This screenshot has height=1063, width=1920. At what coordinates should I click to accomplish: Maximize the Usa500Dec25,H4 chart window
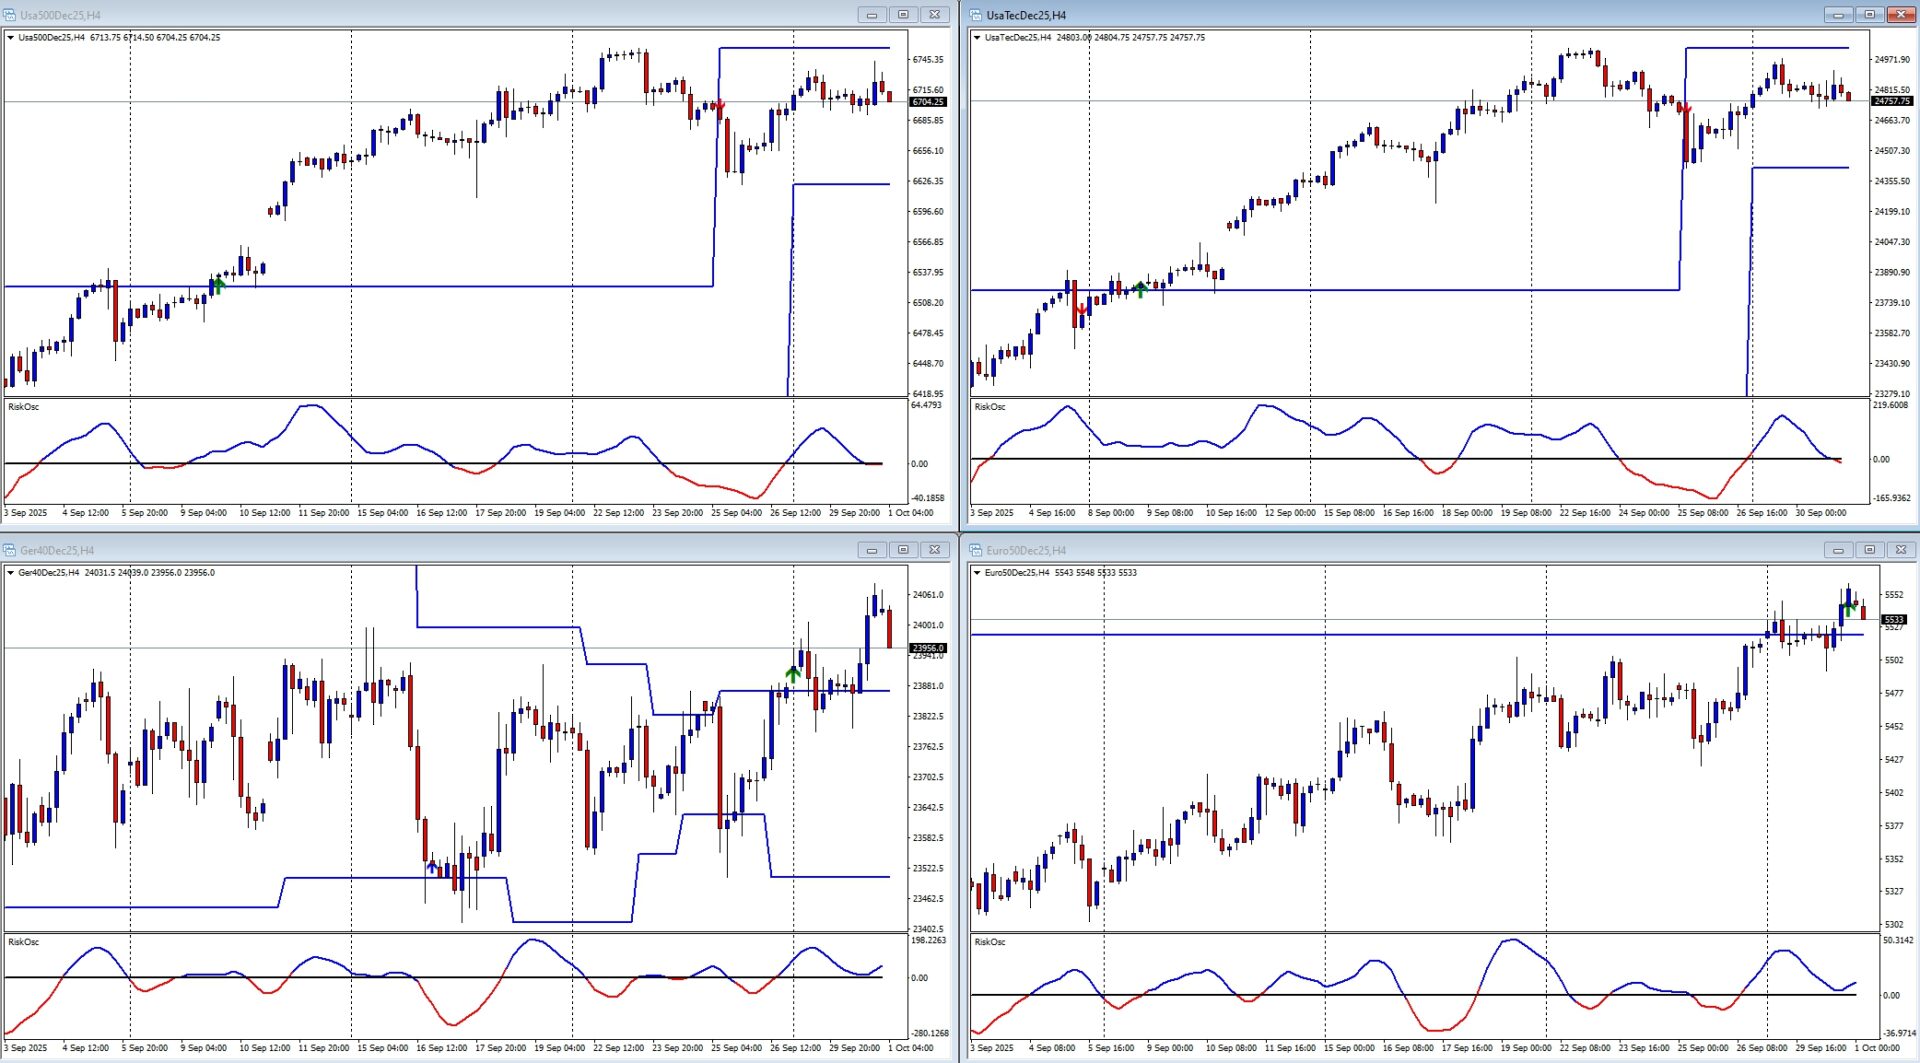point(903,15)
